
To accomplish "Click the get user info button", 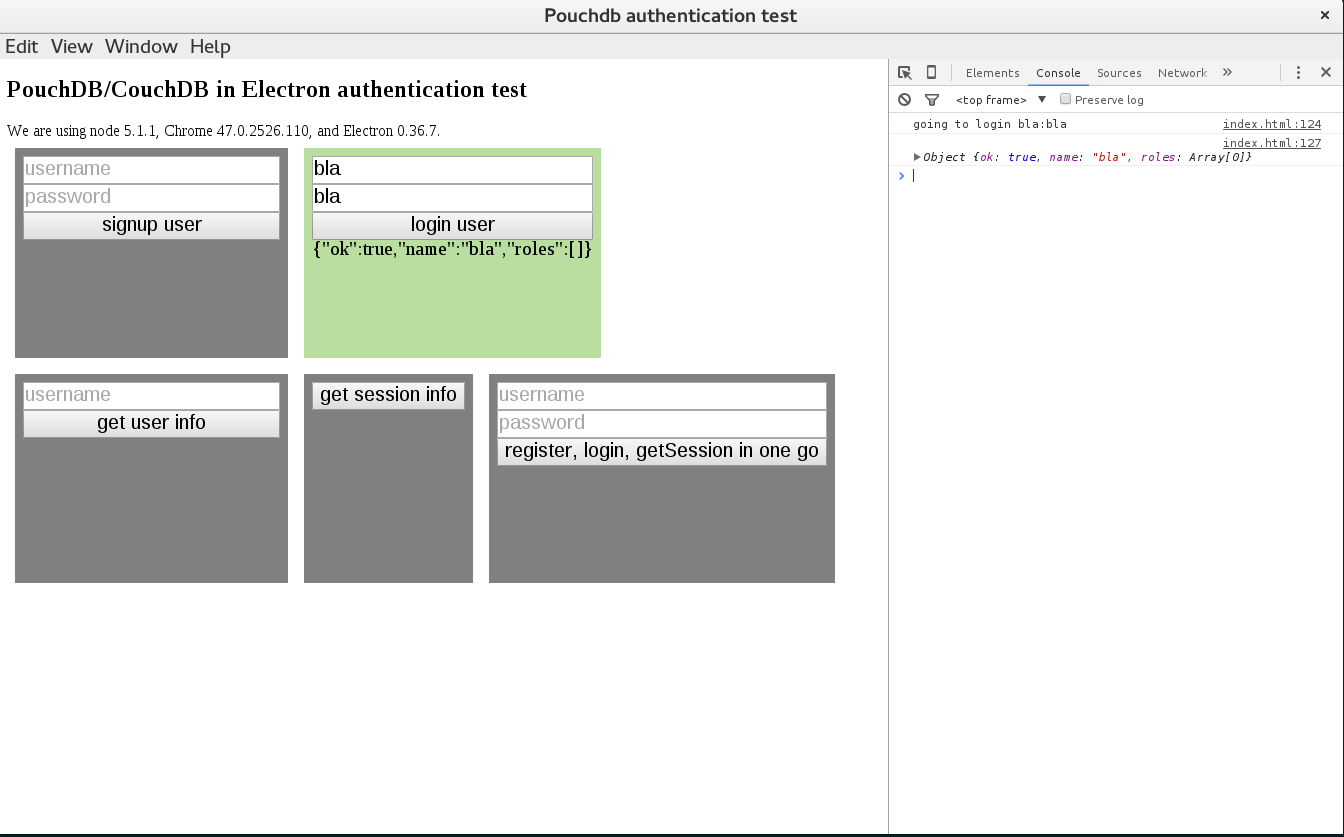I will (152, 423).
